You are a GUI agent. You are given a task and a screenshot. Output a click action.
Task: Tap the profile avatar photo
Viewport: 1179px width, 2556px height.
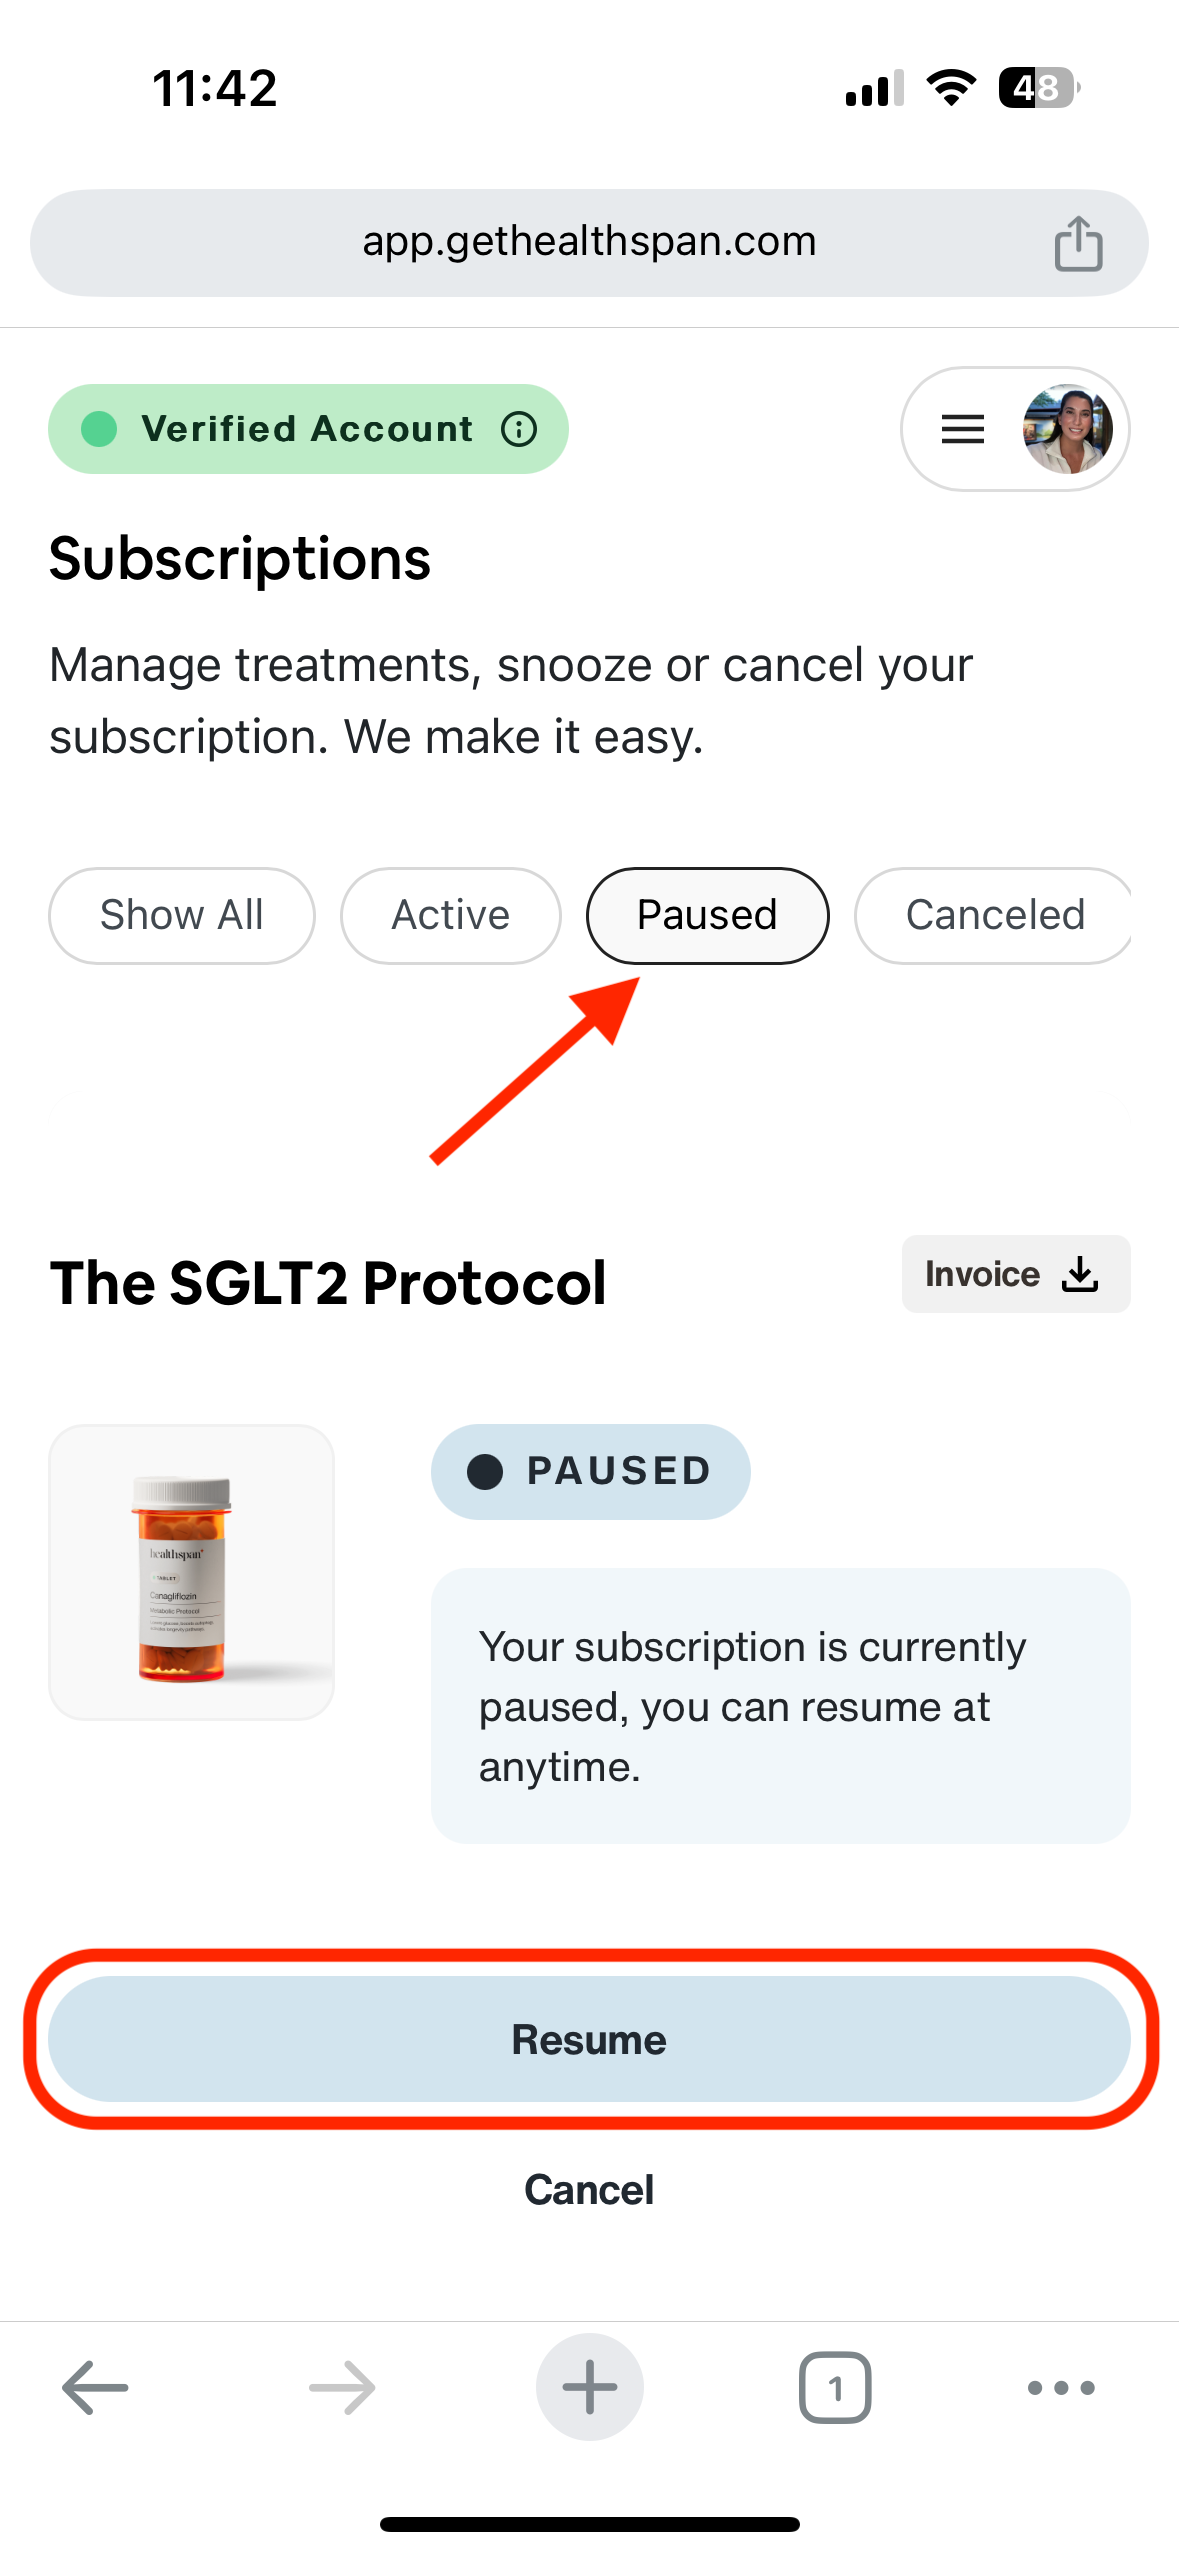click(1067, 429)
